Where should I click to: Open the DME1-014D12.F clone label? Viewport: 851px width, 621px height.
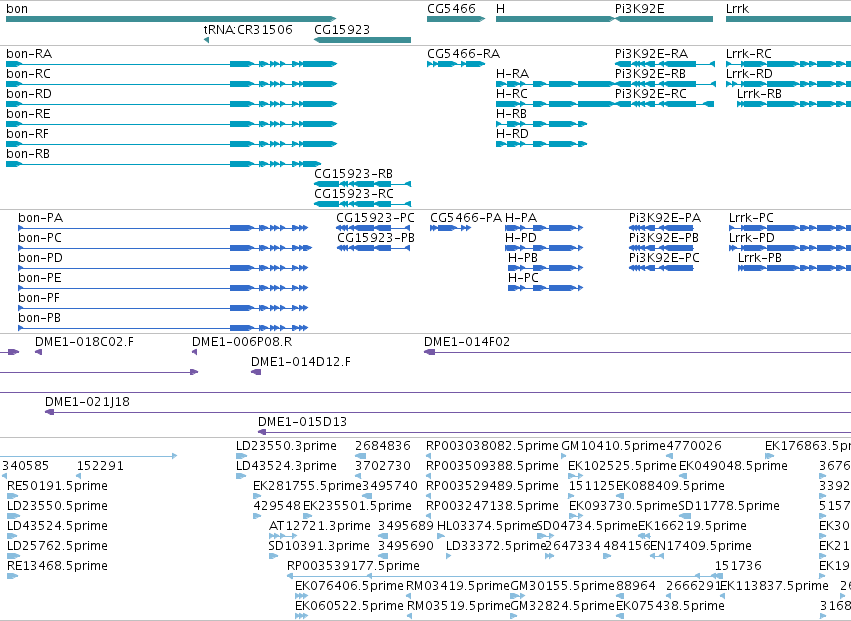[x=301, y=362]
